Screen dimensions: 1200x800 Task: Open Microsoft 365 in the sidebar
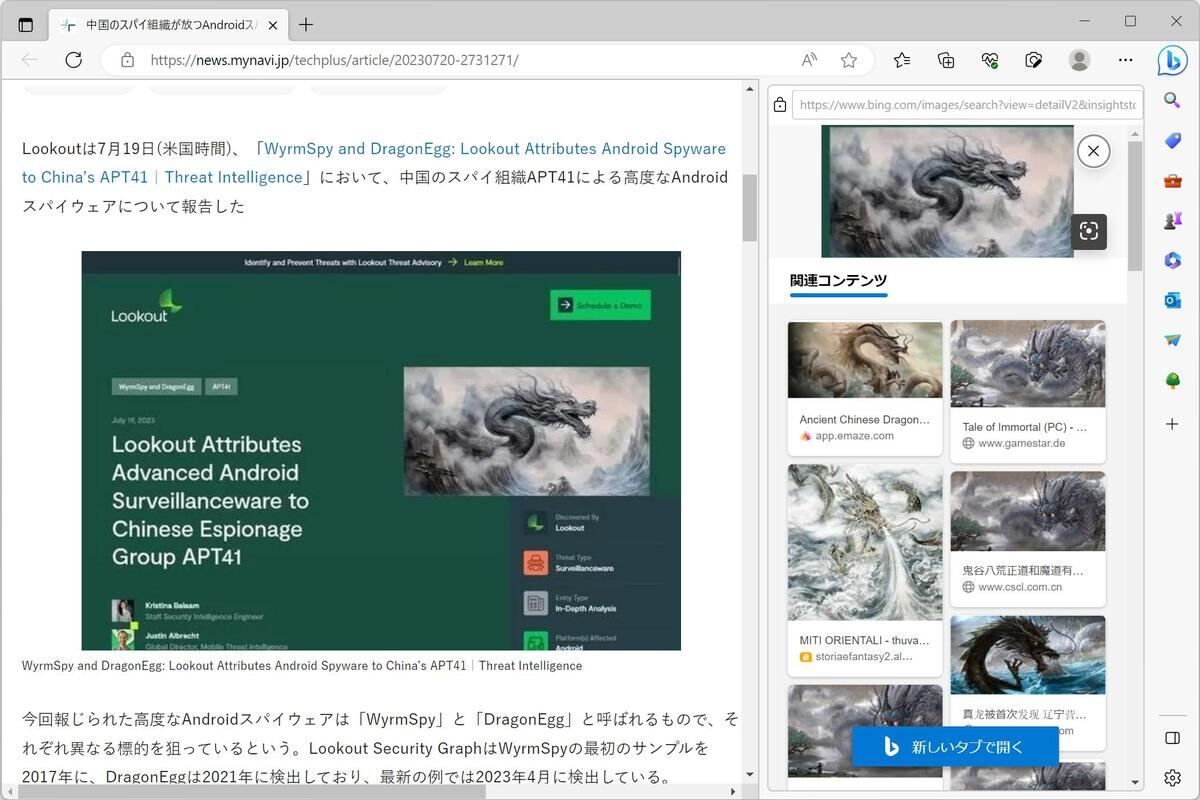point(1173,260)
